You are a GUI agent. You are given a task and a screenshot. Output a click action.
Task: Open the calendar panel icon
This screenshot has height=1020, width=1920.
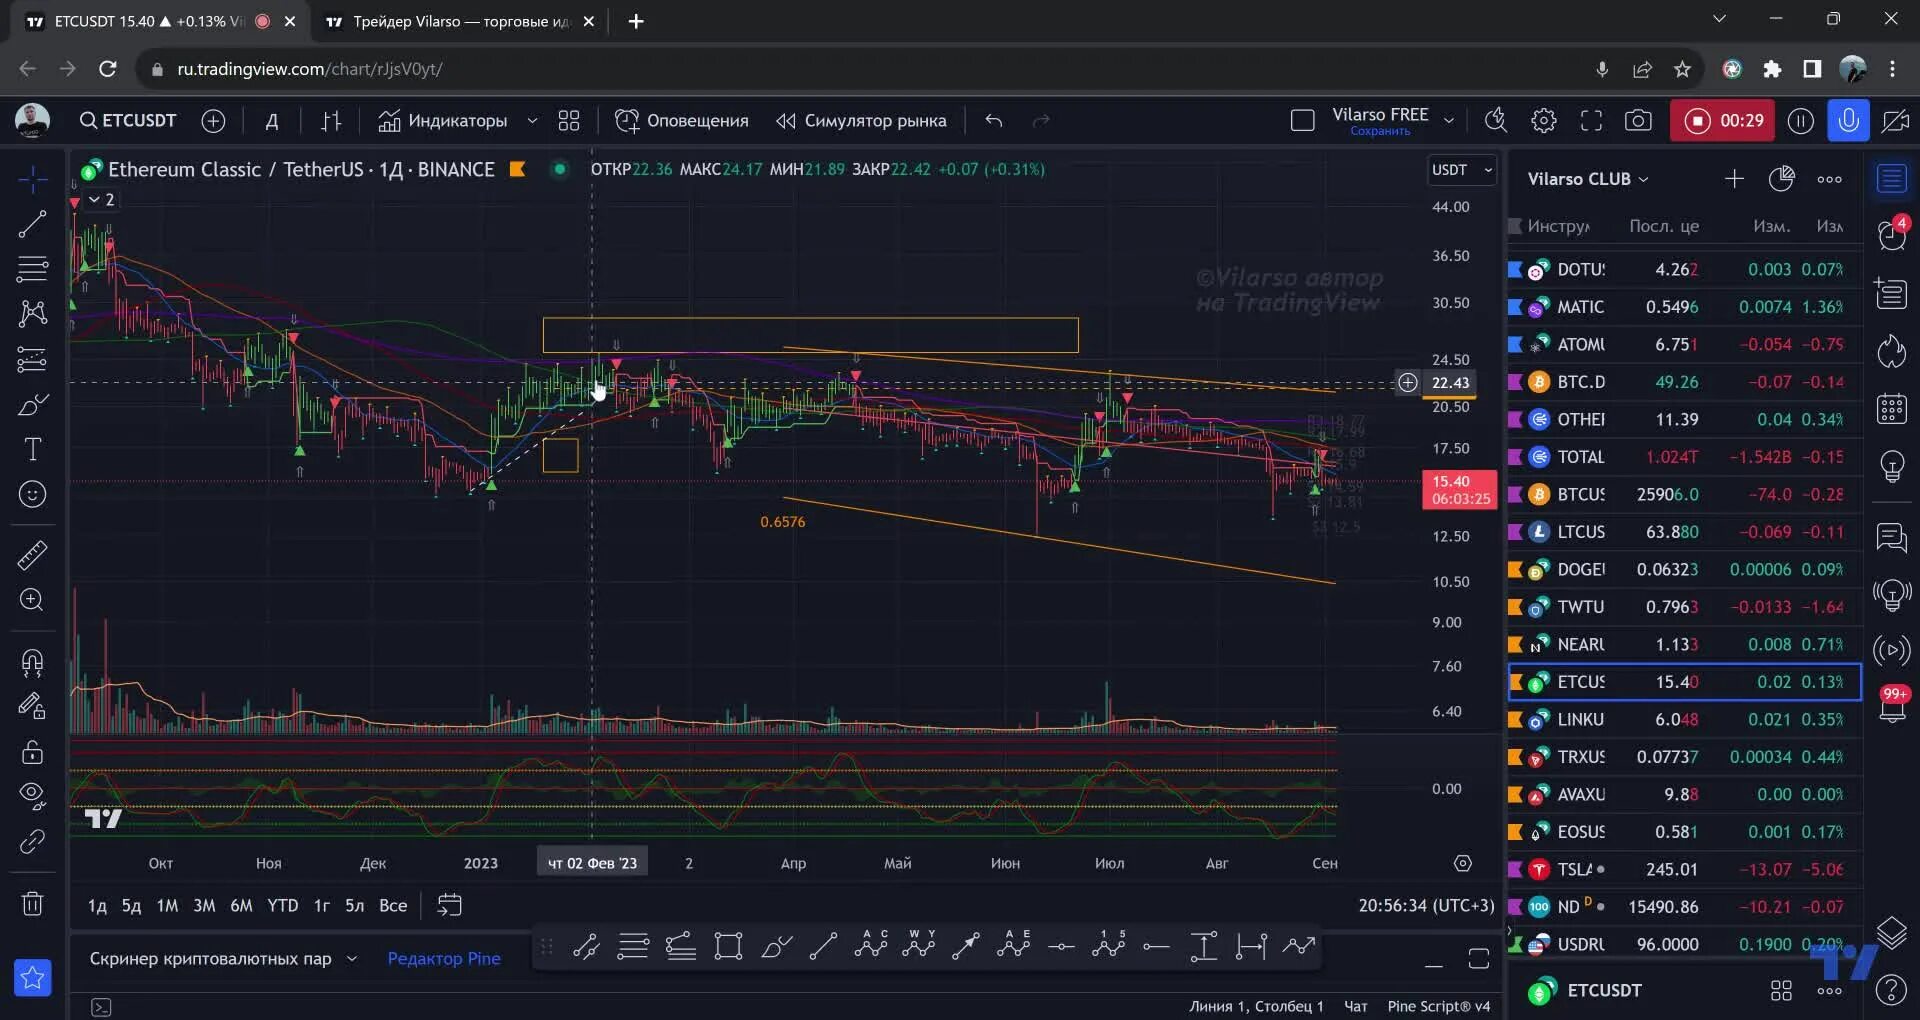(x=1891, y=409)
